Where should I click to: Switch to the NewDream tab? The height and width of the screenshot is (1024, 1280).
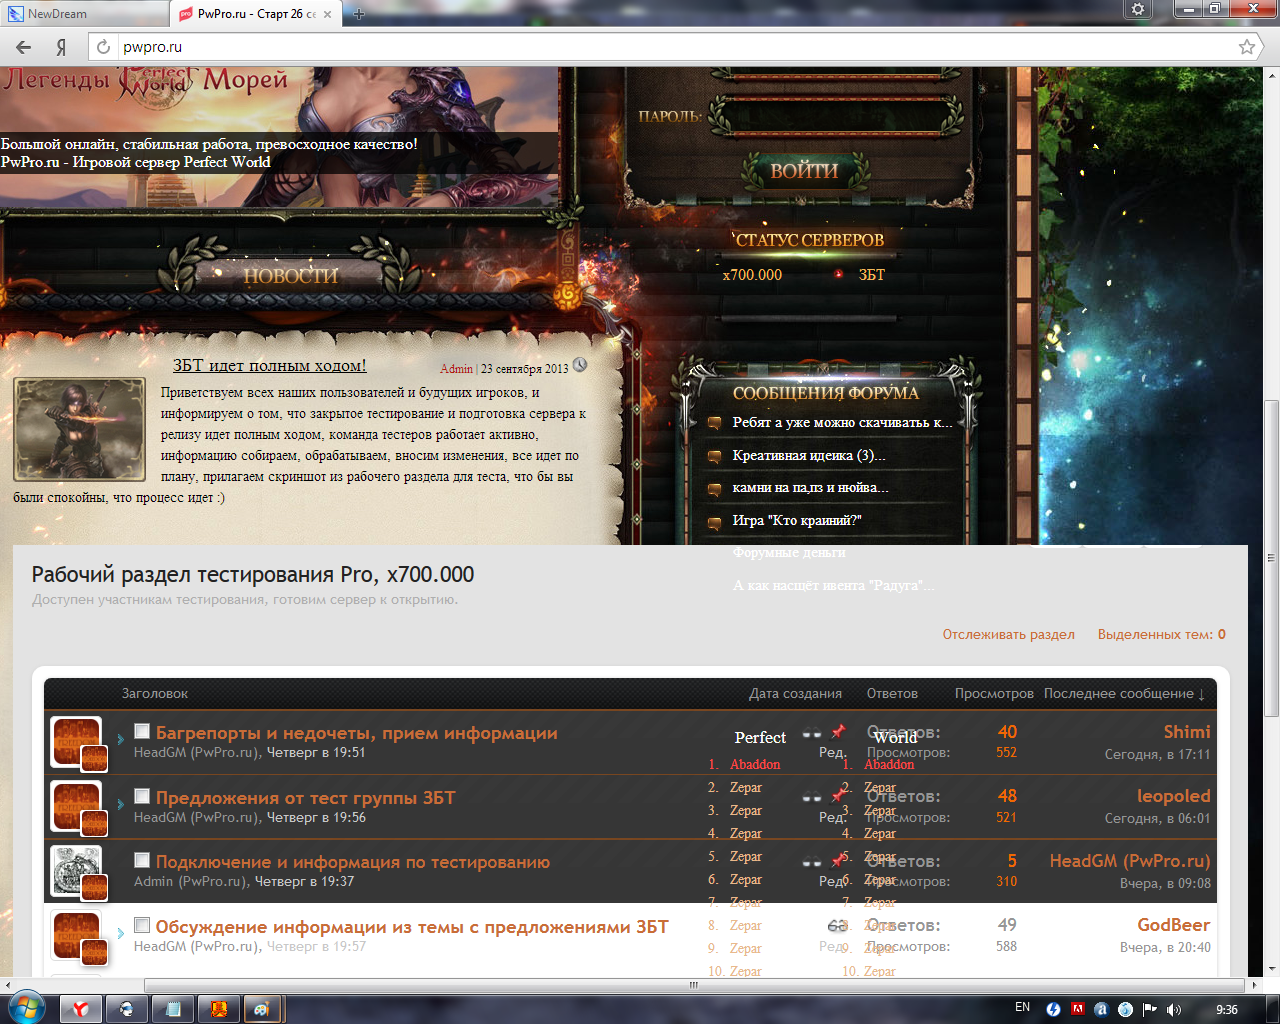tap(82, 14)
